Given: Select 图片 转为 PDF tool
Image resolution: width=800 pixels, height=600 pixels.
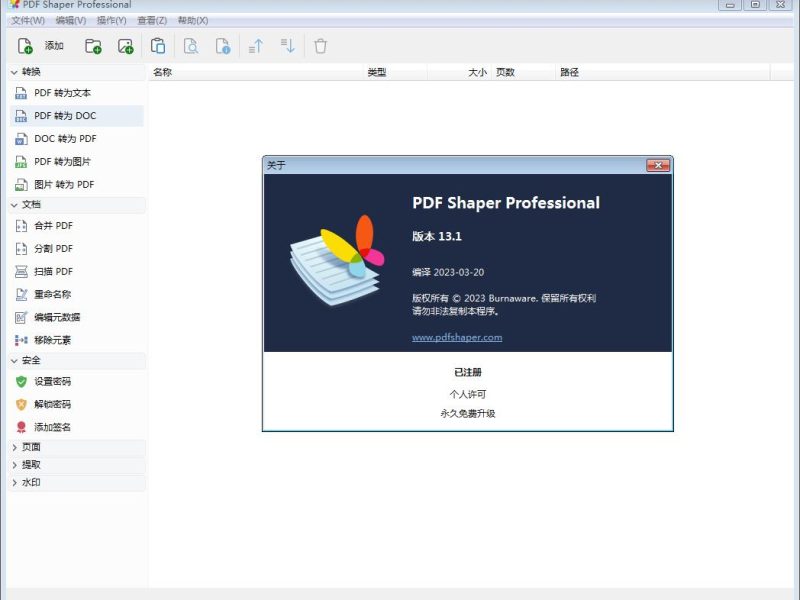Looking at the screenshot, I should pyautogui.click(x=77, y=185).
